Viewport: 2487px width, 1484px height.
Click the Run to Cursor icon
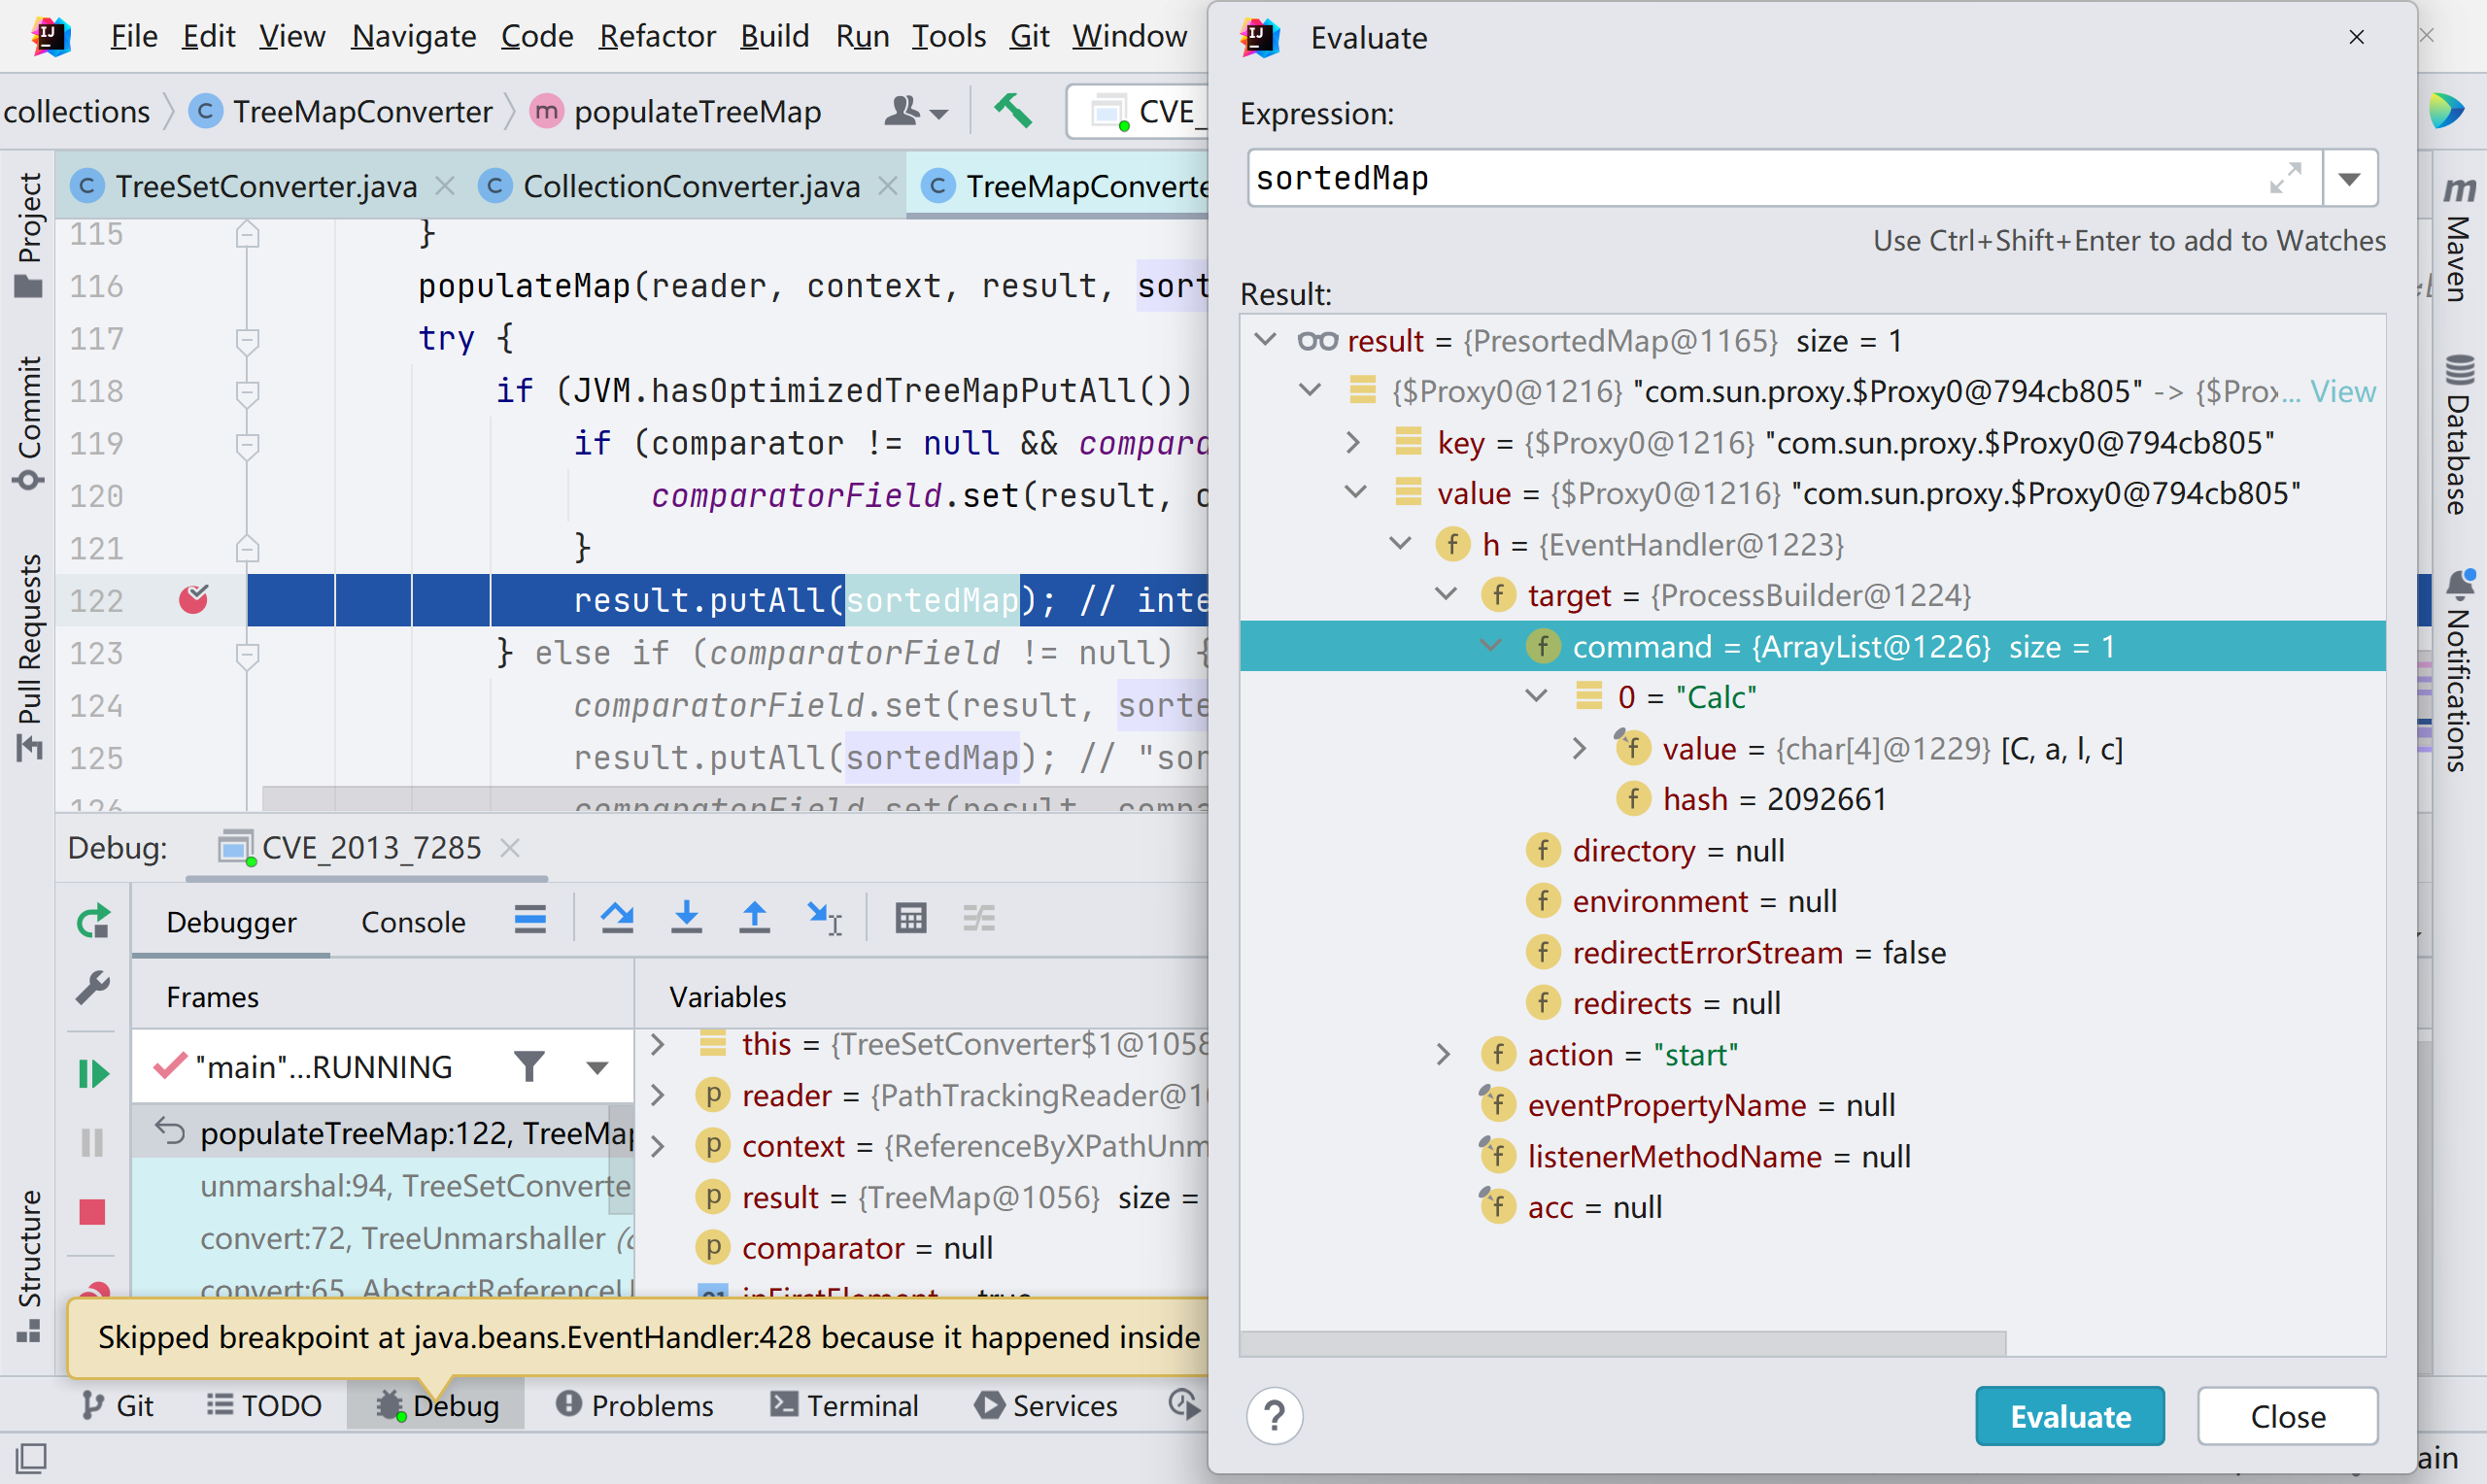tap(824, 919)
